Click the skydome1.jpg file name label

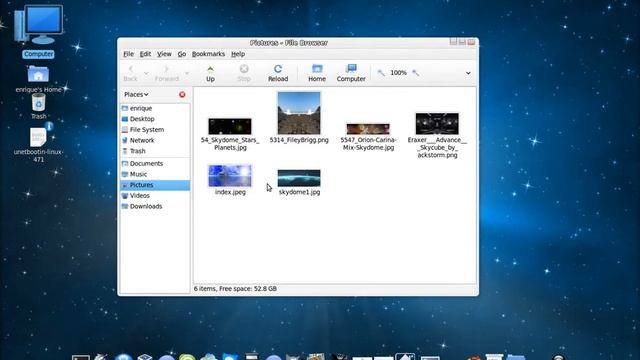pyautogui.click(x=299, y=192)
